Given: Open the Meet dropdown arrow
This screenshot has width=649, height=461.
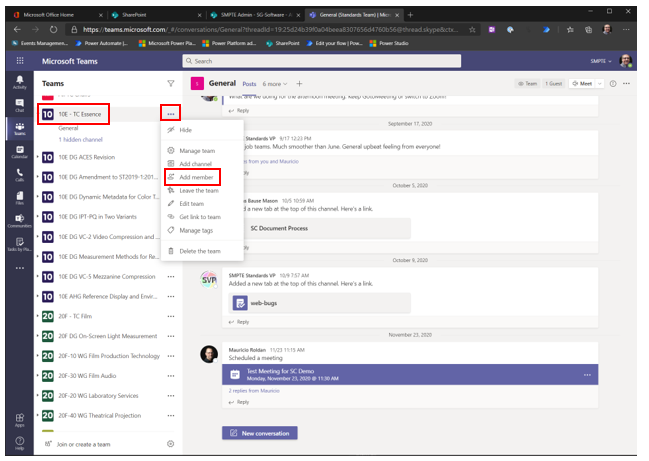Looking at the screenshot, I should 600,84.
